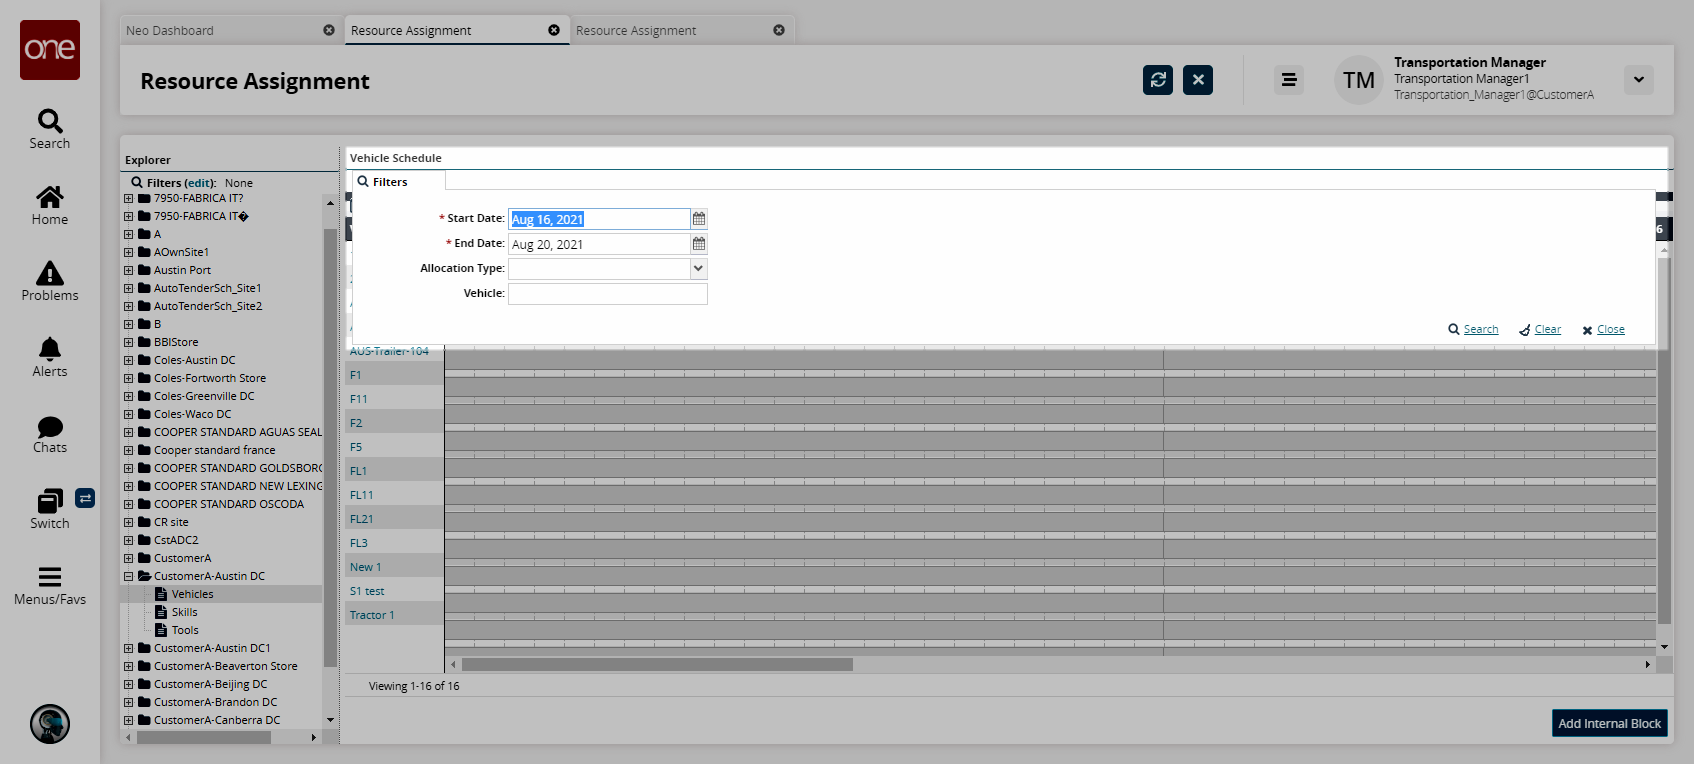Click the Search magnifier icon in sidebar
The width and height of the screenshot is (1694, 764).
[50, 121]
